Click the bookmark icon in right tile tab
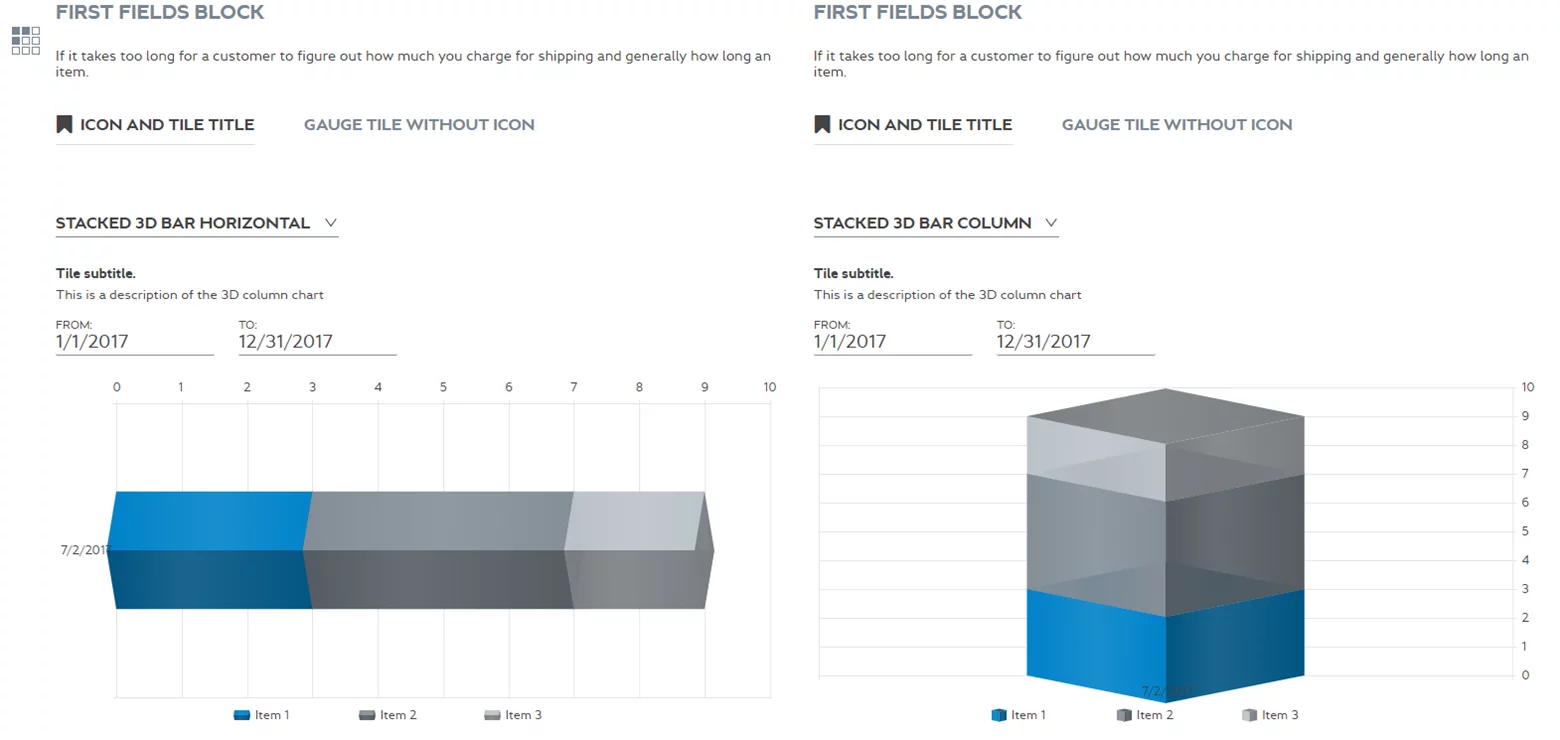This screenshot has width=1560, height=740. 822,124
